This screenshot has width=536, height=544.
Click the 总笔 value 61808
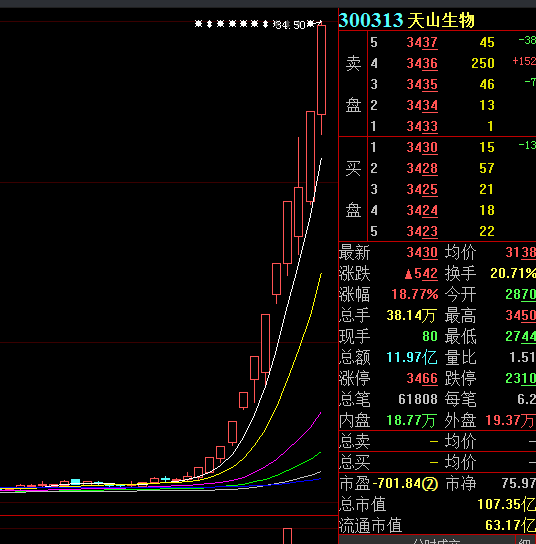[418, 399]
